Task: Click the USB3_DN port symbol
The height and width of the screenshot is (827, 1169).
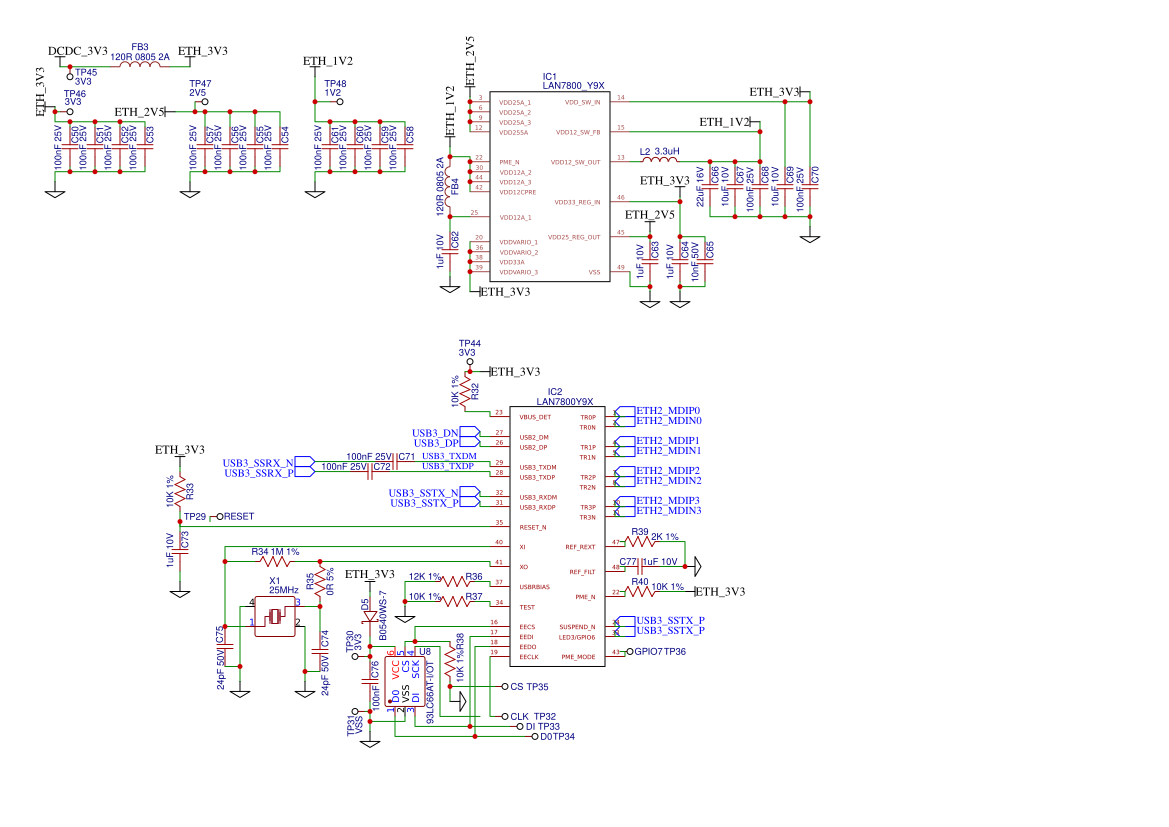Action: (x=470, y=433)
